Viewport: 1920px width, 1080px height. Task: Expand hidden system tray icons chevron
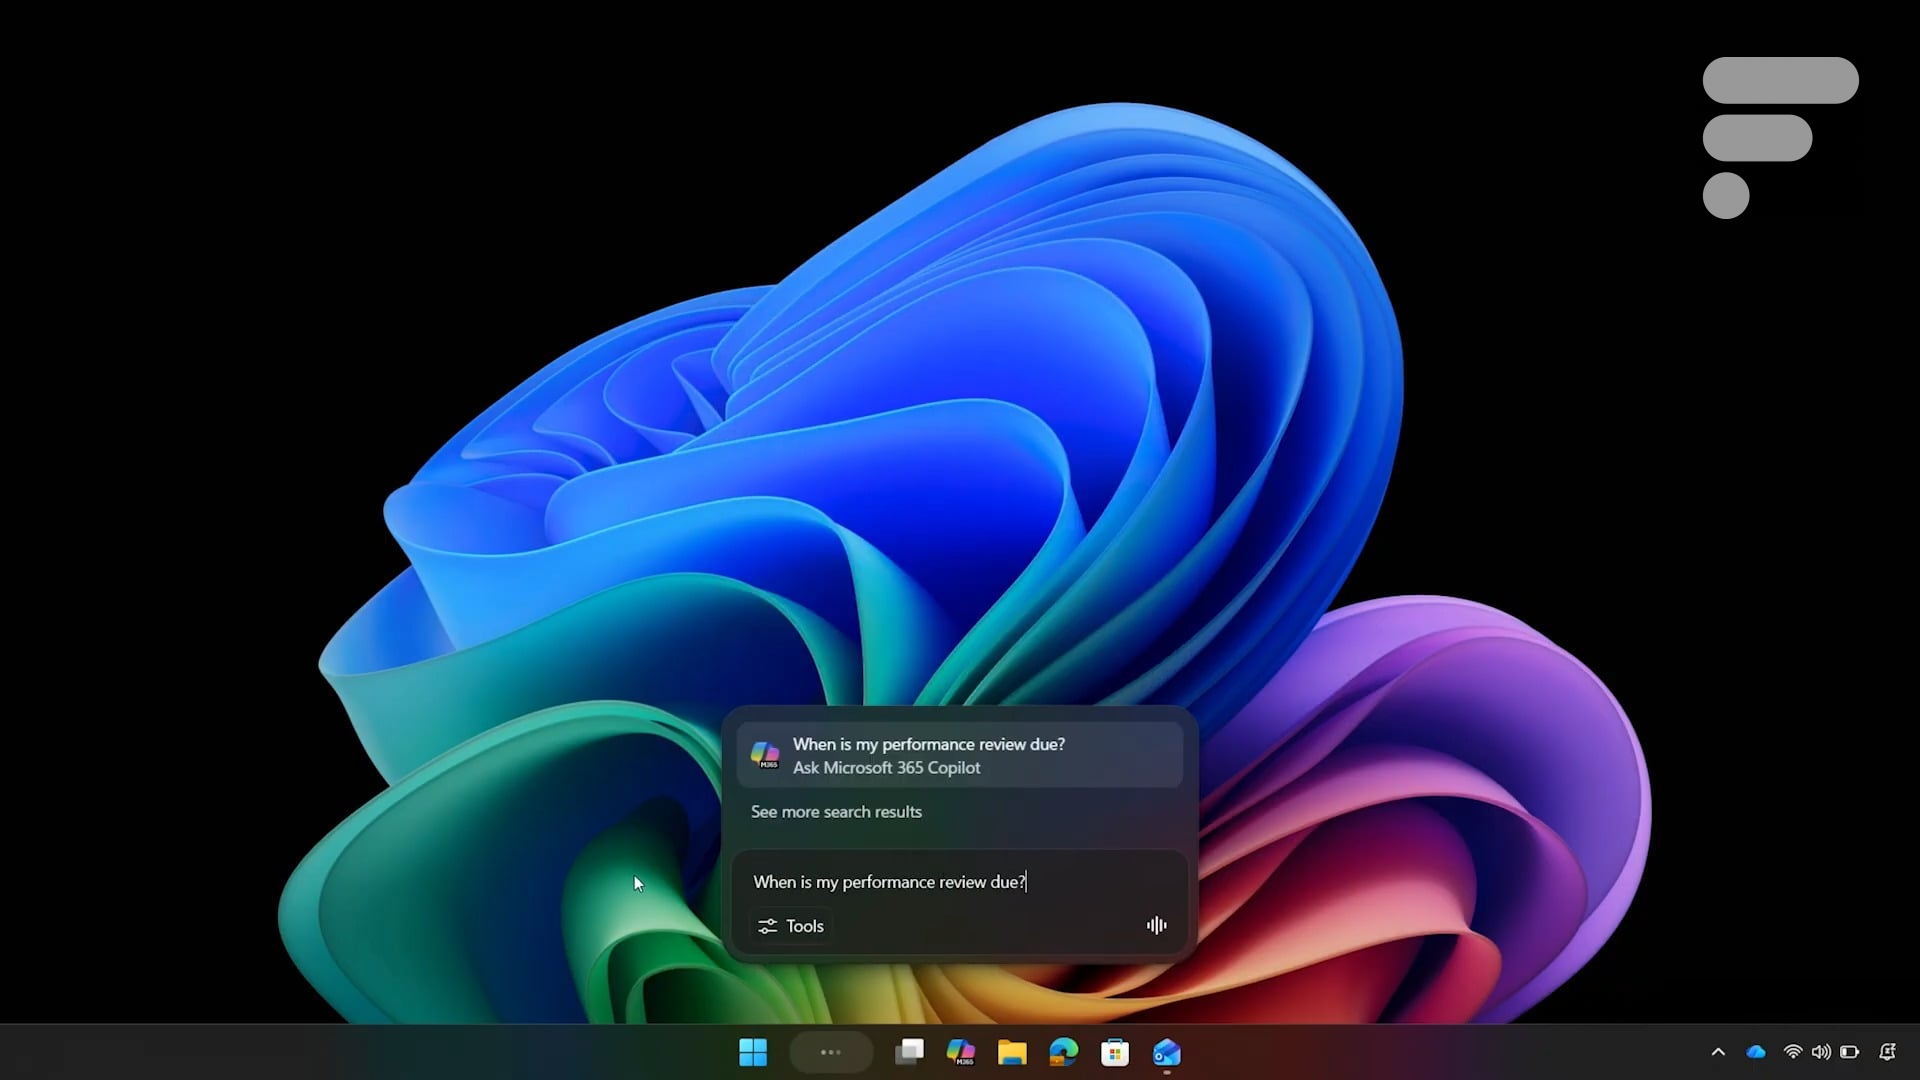click(1718, 1052)
